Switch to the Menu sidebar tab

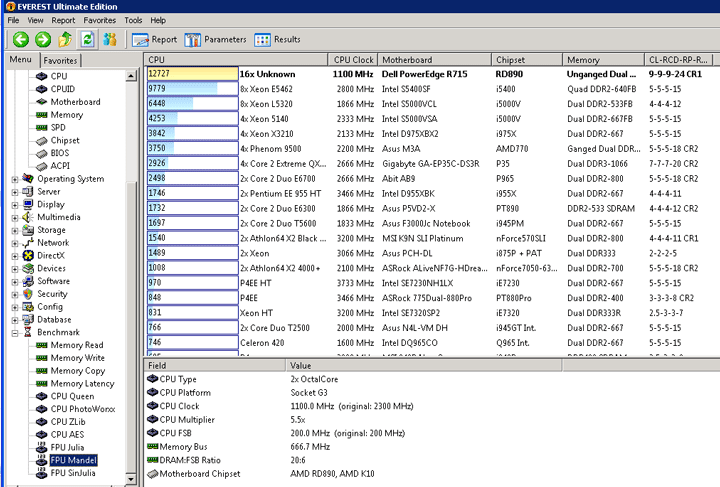coord(21,60)
